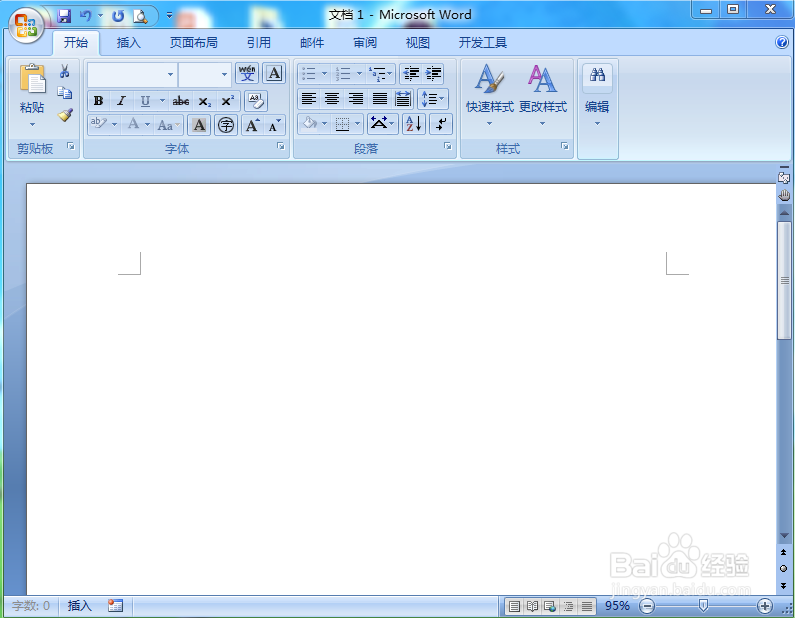The height and width of the screenshot is (618, 795).
Task: Open 更改样式 menu
Action: [543, 94]
